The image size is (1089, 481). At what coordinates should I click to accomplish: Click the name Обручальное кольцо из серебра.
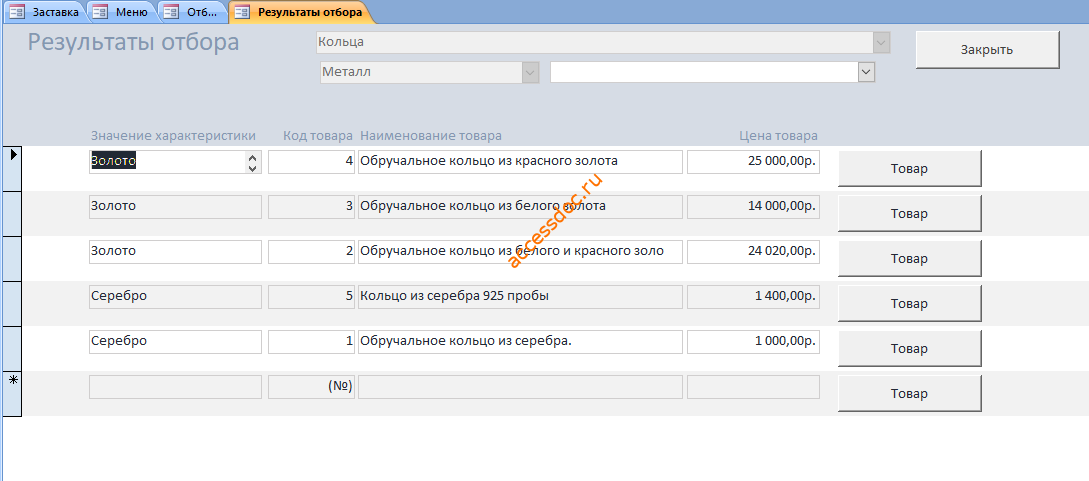coord(520,341)
